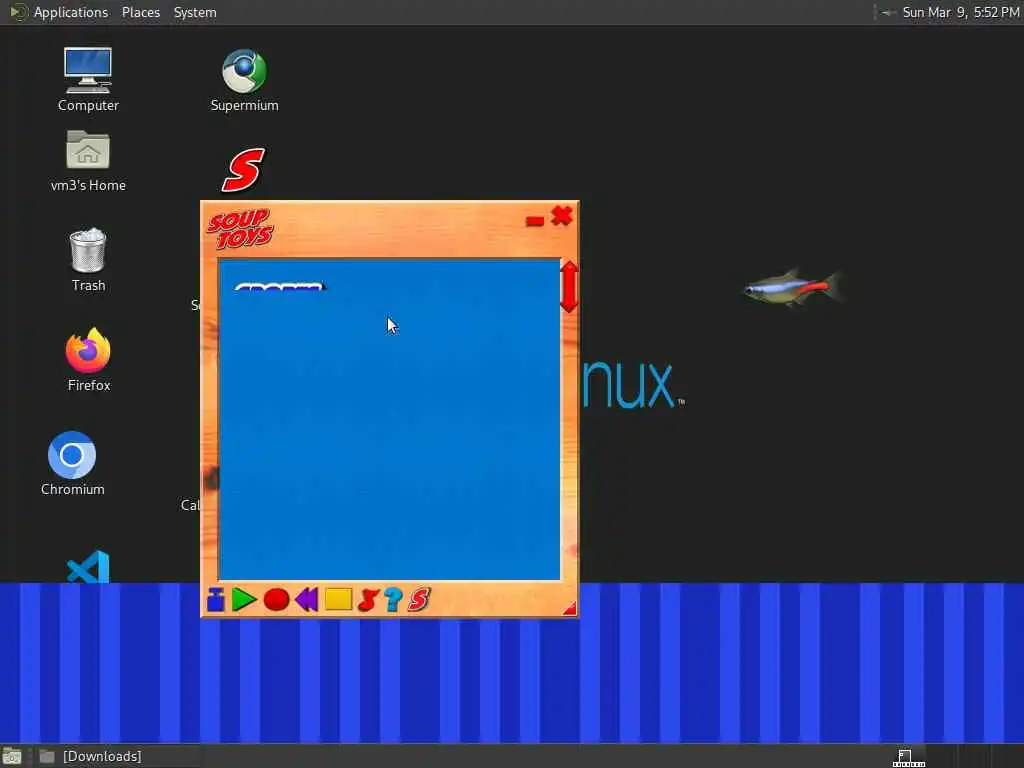Click the show desktop icon in bottom panel
The height and width of the screenshot is (768, 1024).
pyautogui.click(x=12, y=756)
